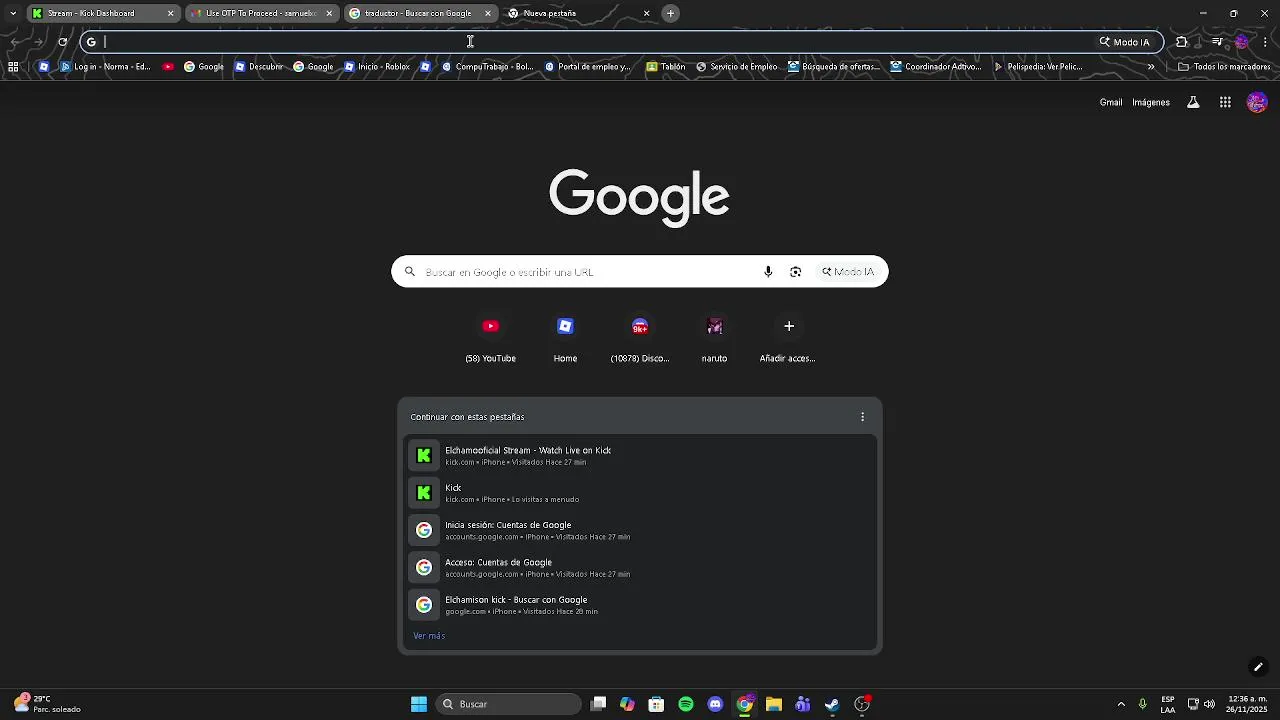Open the CompuTrabajo - Bol... bookmark
Image resolution: width=1280 pixels, height=720 pixels.
486,67
